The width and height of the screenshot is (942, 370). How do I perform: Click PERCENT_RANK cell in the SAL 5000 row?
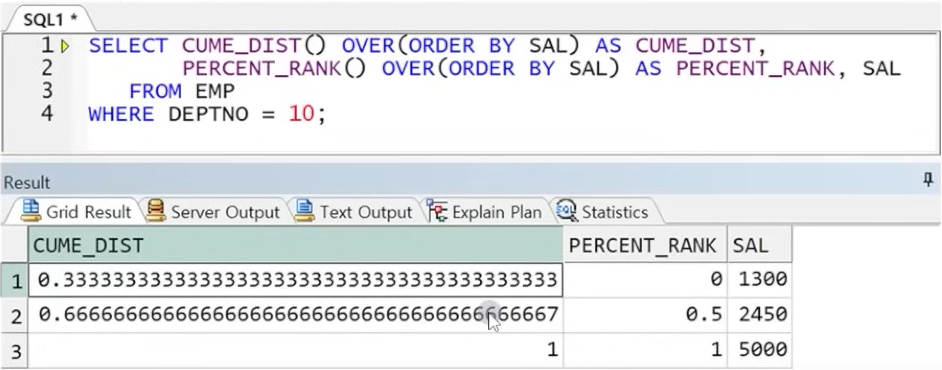(645, 350)
